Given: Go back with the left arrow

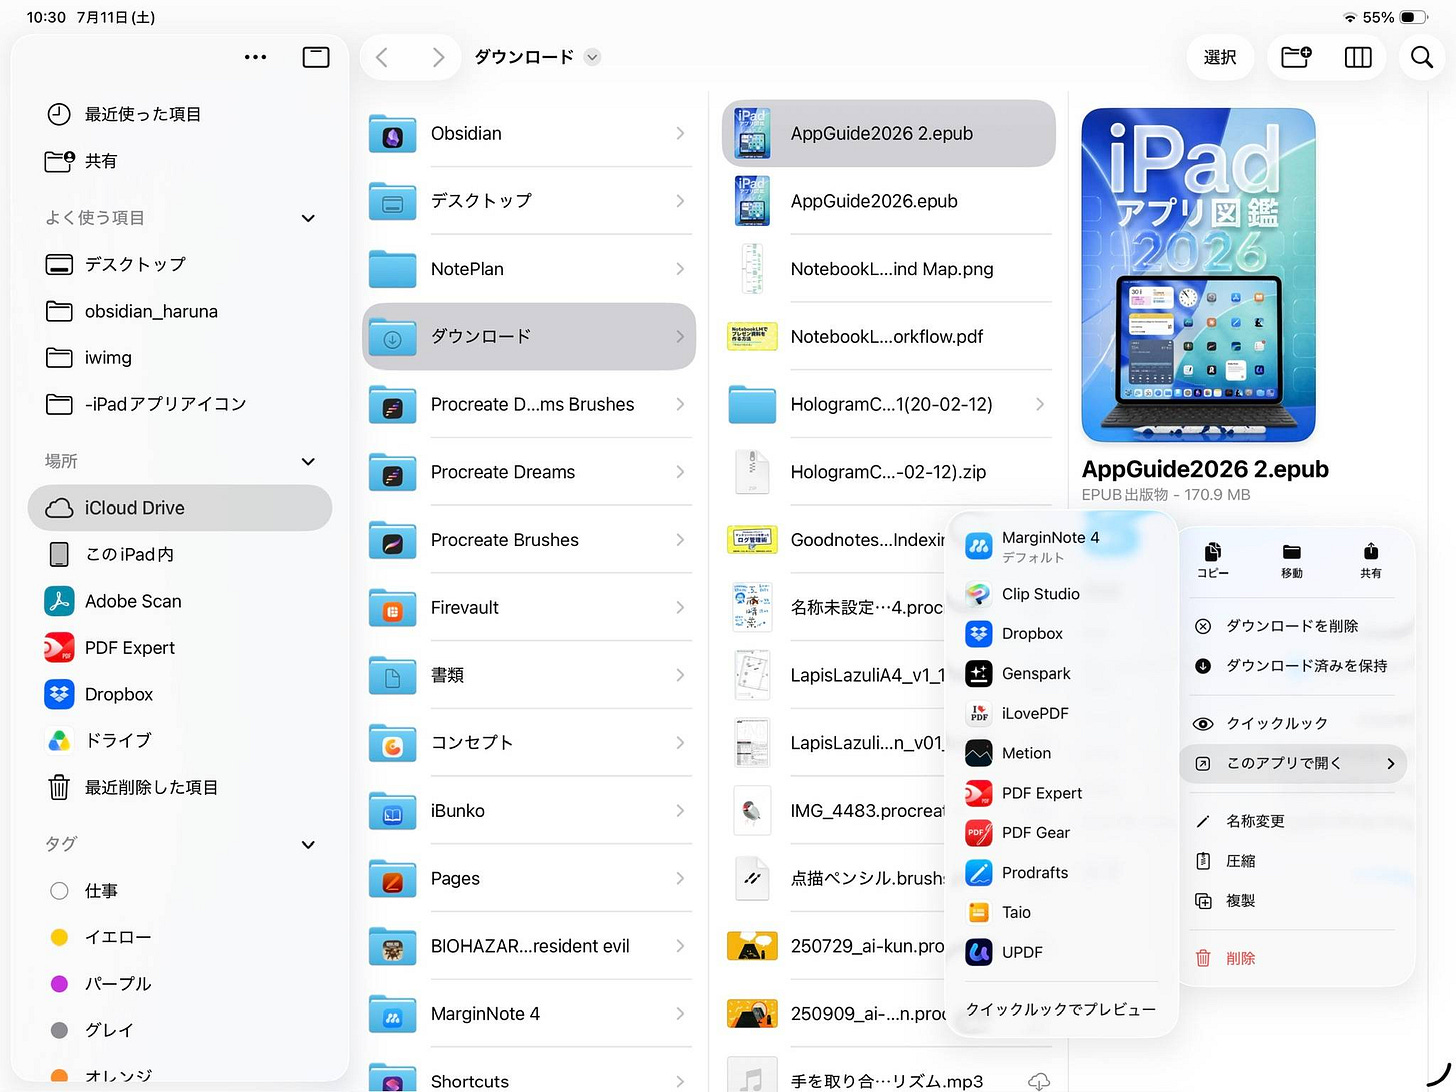Looking at the screenshot, I should 381,57.
